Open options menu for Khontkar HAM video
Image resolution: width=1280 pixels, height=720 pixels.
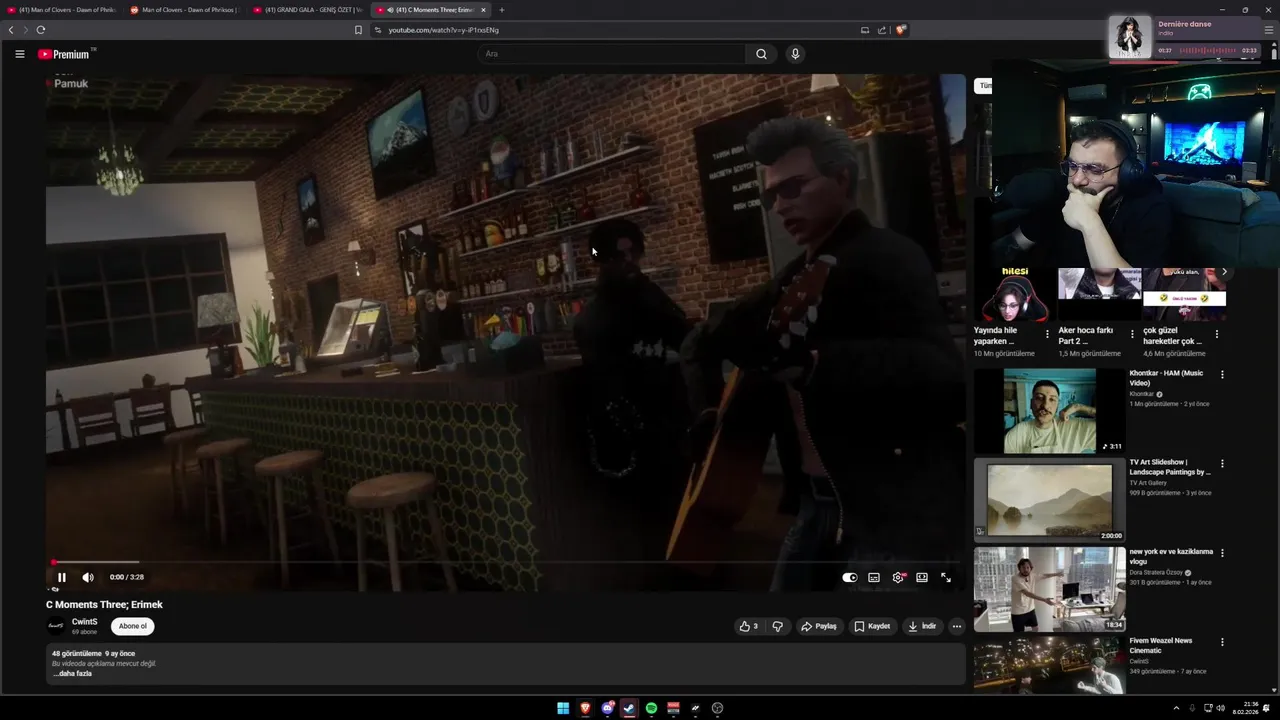point(1222,374)
